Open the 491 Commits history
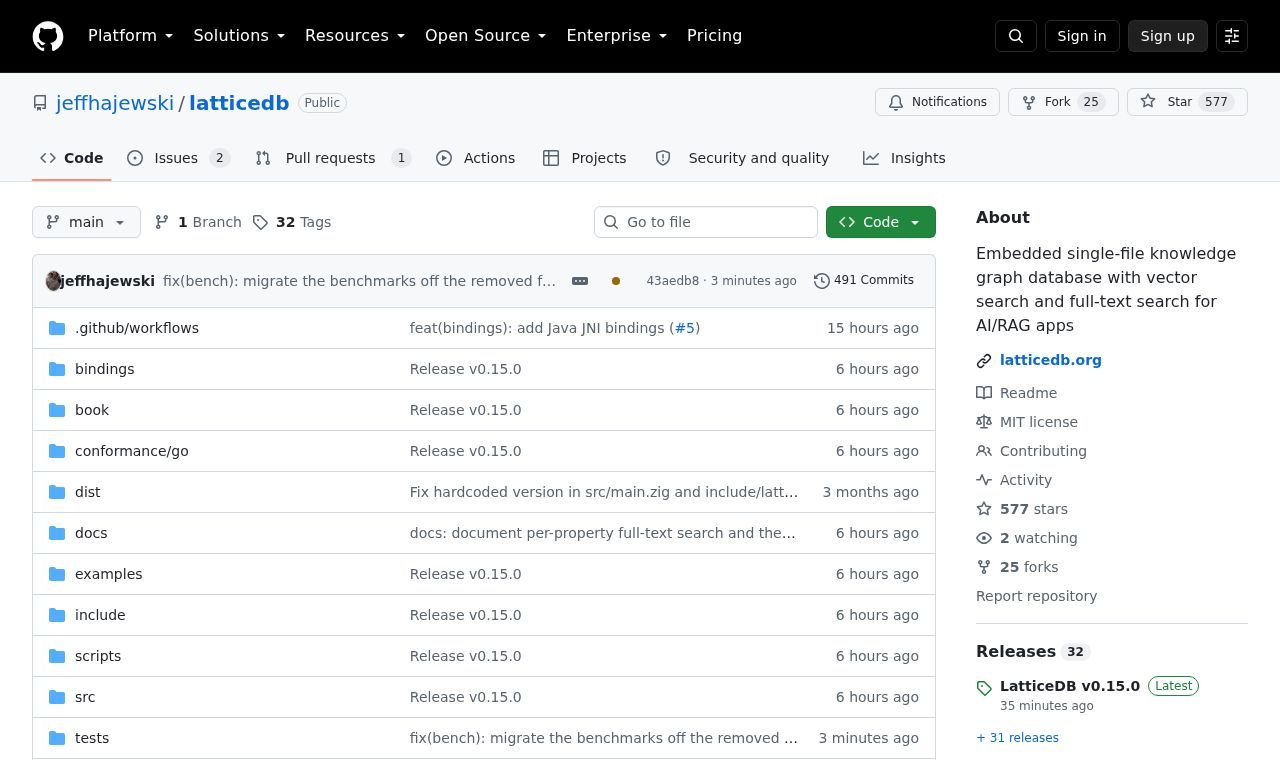The height and width of the screenshot is (760, 1280). 864,281
